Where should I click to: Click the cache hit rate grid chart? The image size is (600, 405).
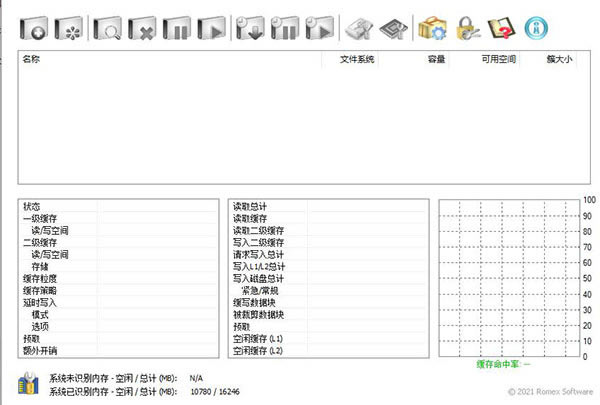click(x=509, y=278)
